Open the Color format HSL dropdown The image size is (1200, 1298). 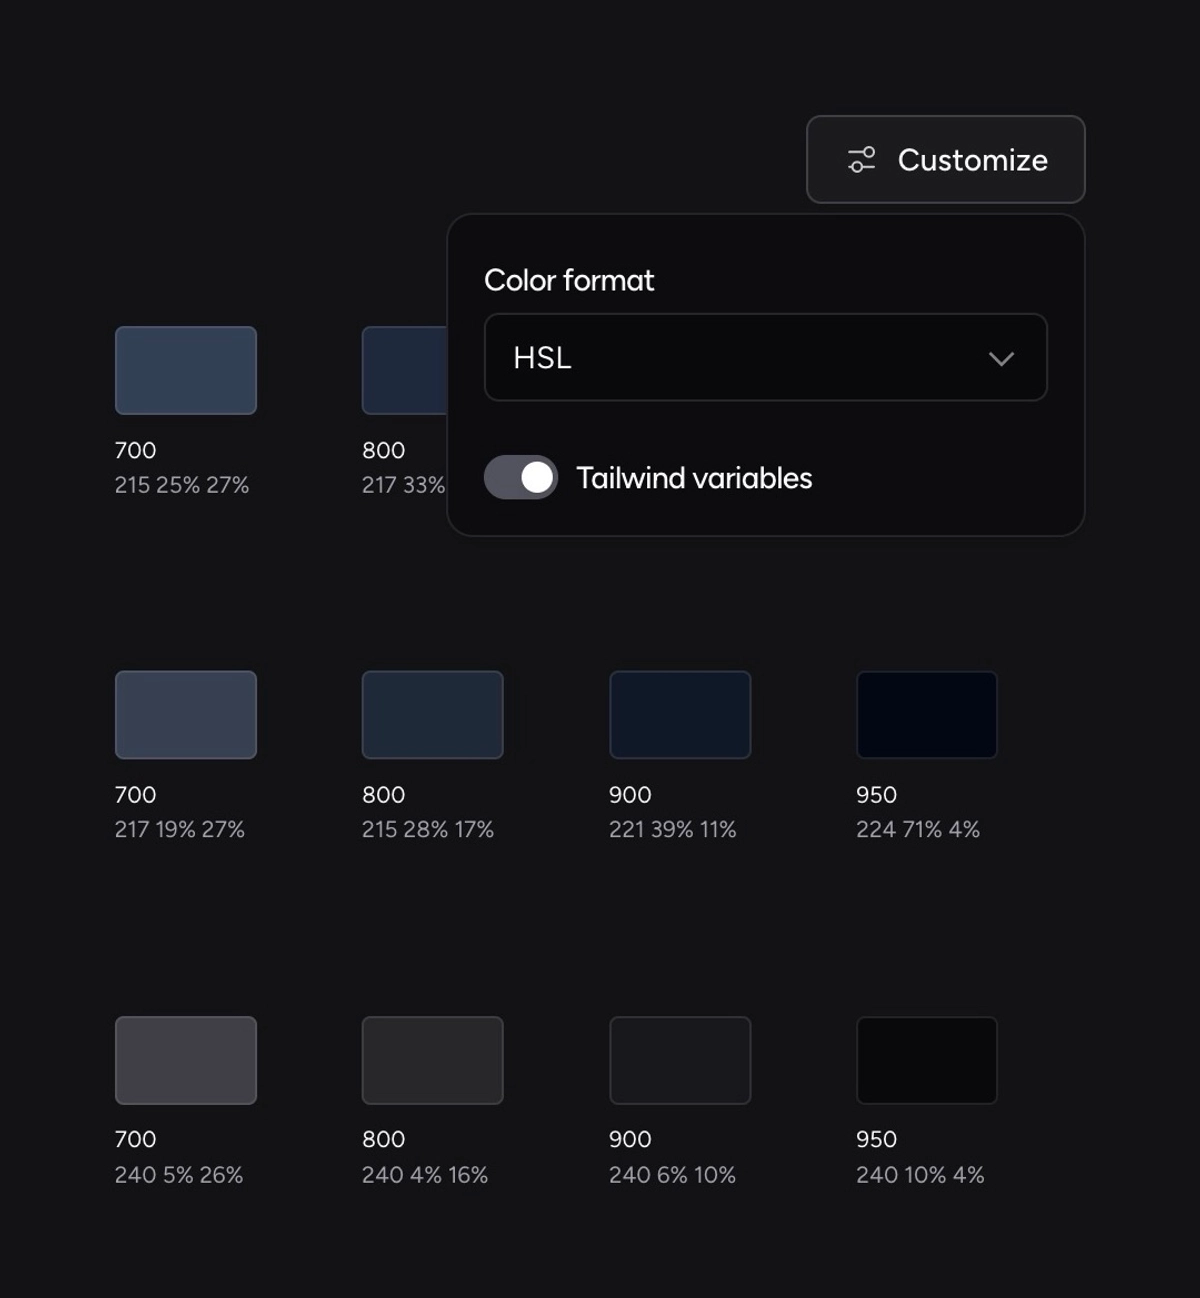(765, 358)
